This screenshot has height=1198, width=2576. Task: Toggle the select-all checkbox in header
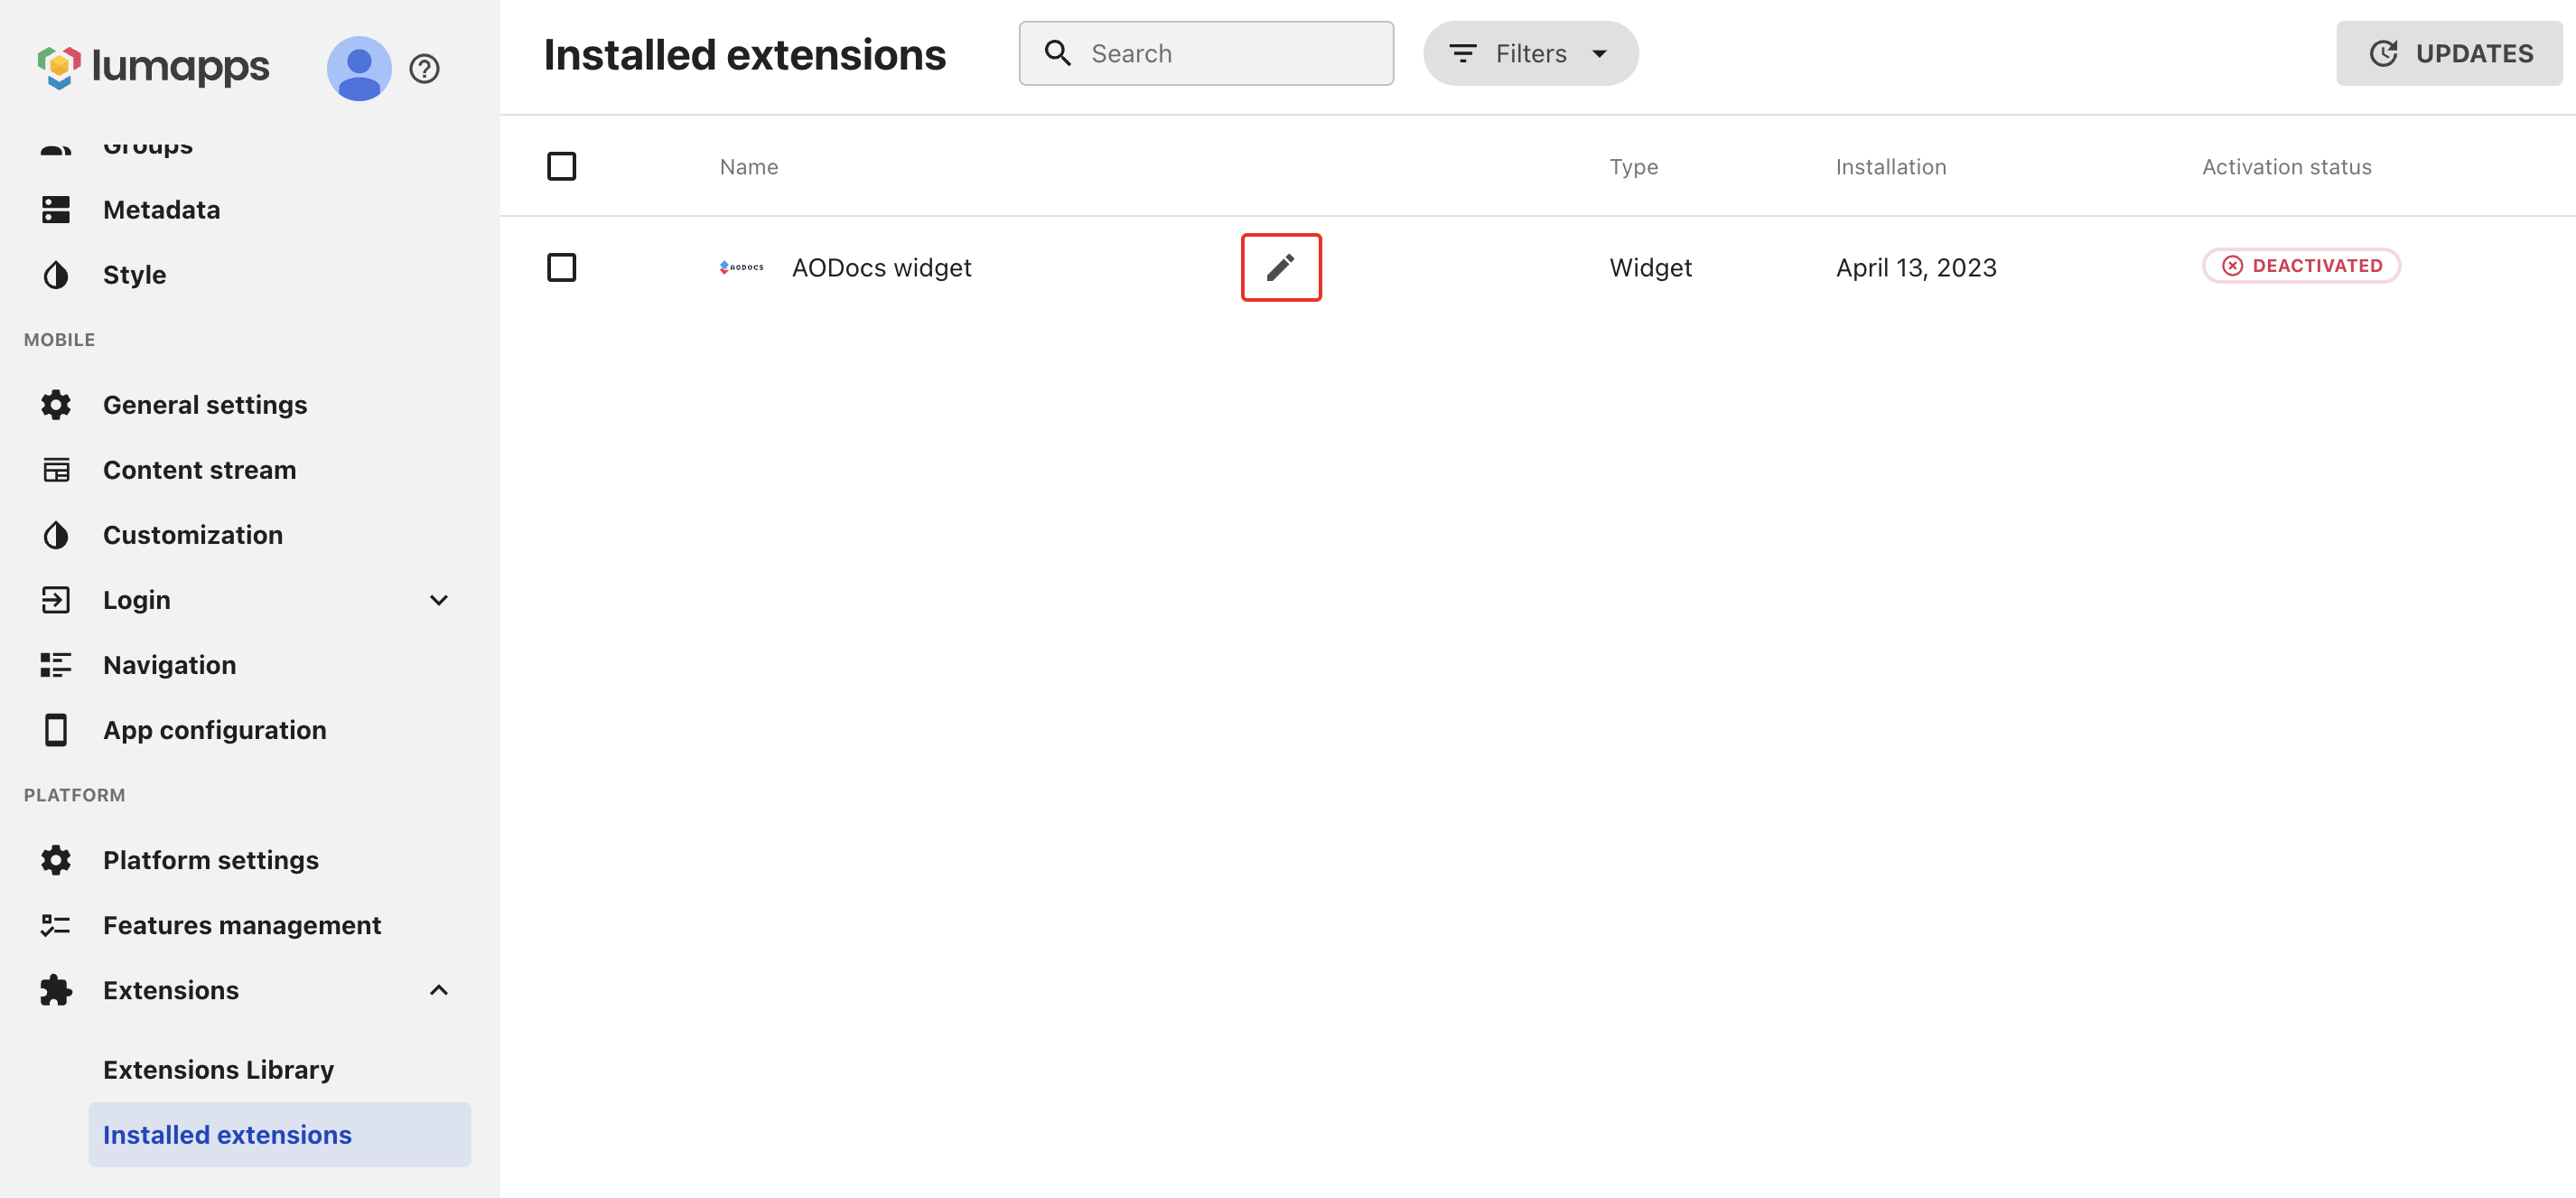point(562,166)
